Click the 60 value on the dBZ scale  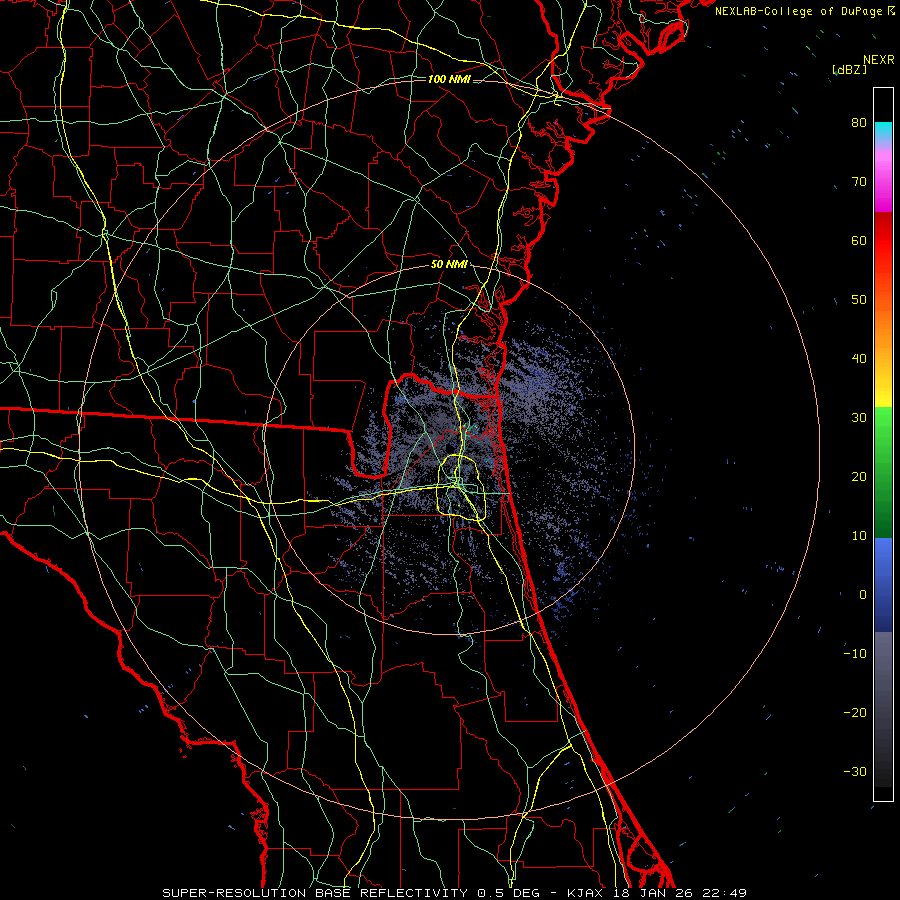pos(859,240)
